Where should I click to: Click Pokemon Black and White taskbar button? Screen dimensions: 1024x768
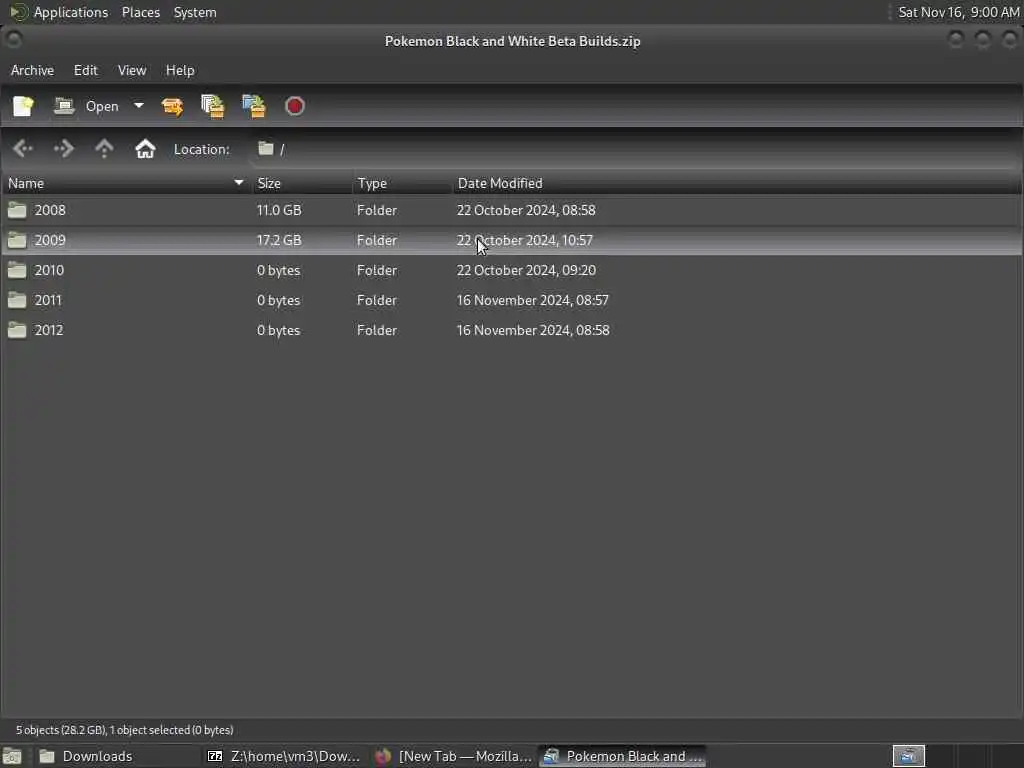click(x=623, y=756)
